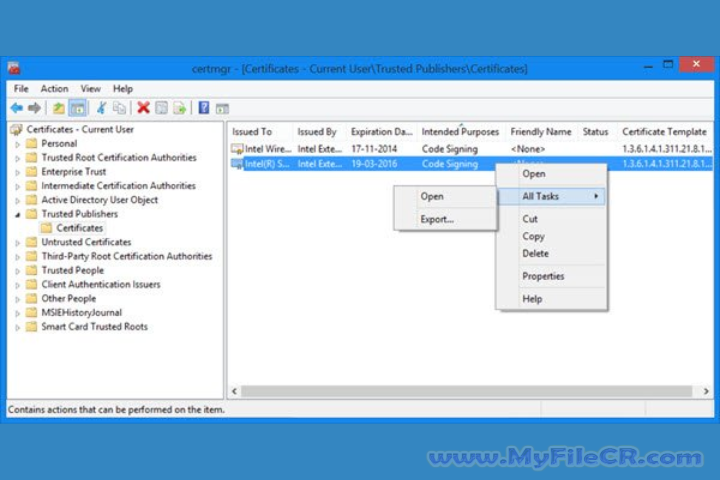Viewport: 720px width, 480px height.
Task: Click the Cut scissors toolbar icon
Action: (x=101, y=108)
